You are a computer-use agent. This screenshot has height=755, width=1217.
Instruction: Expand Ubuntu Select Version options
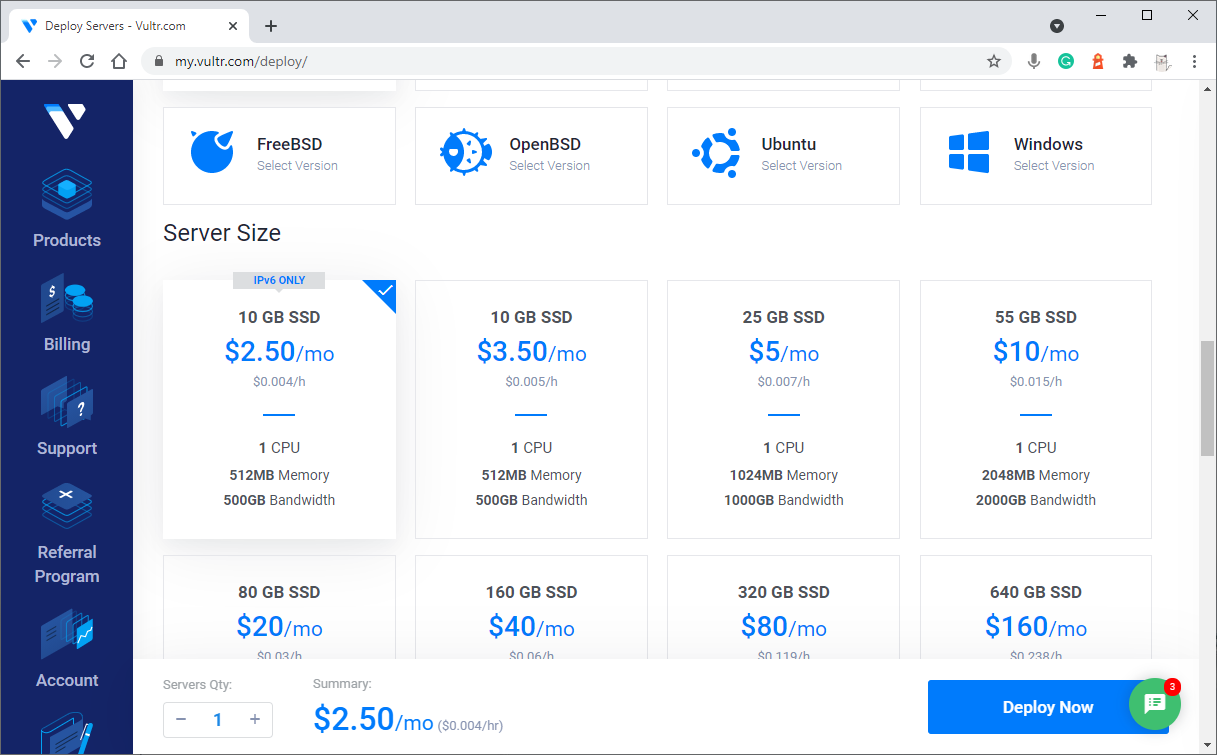[x=783, y=156]
